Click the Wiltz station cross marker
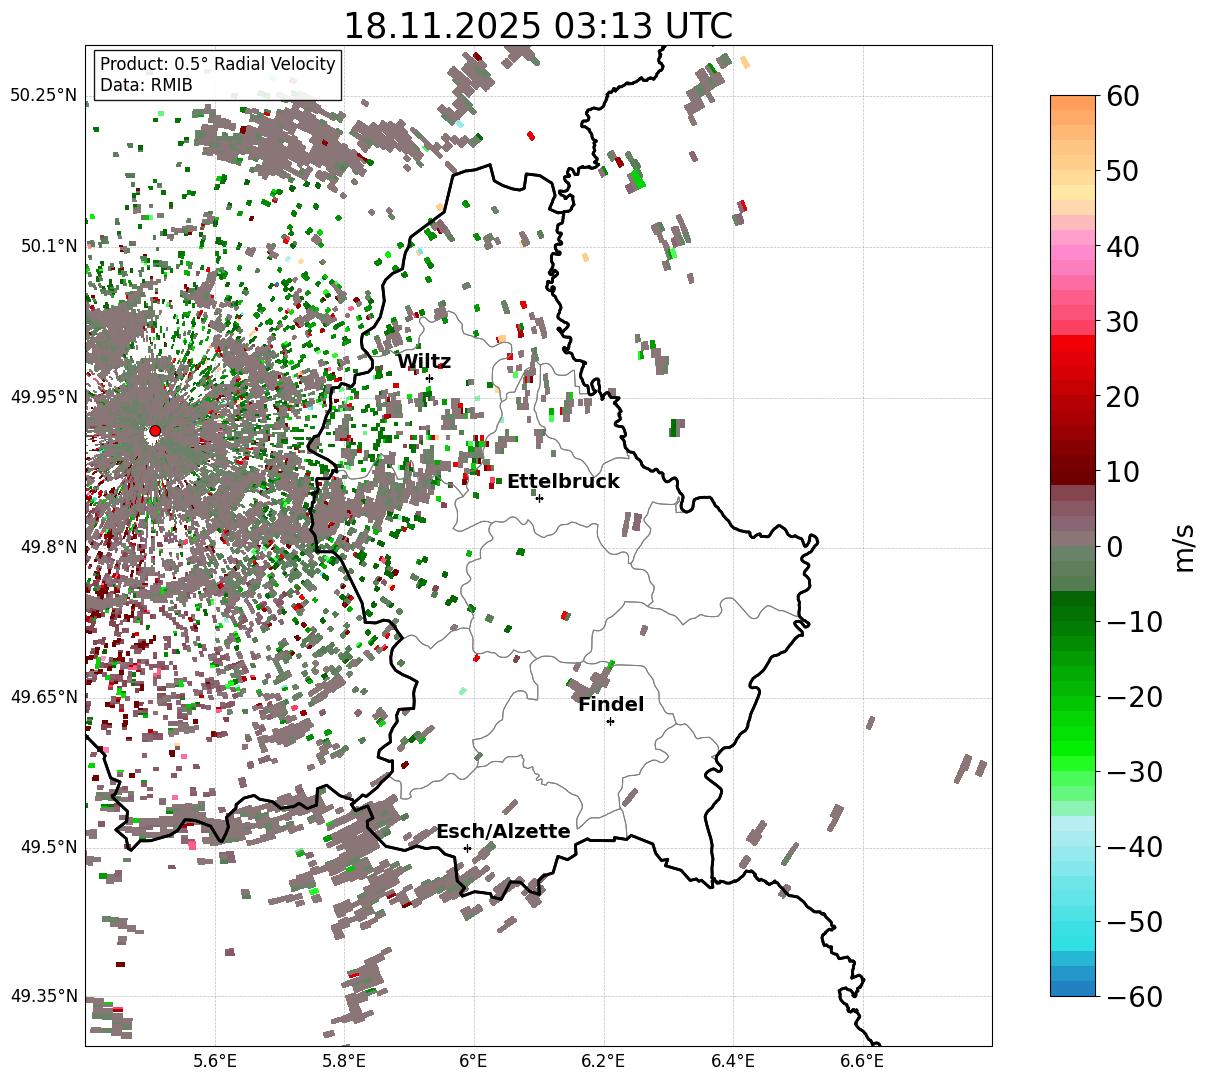 coord(430,378)
